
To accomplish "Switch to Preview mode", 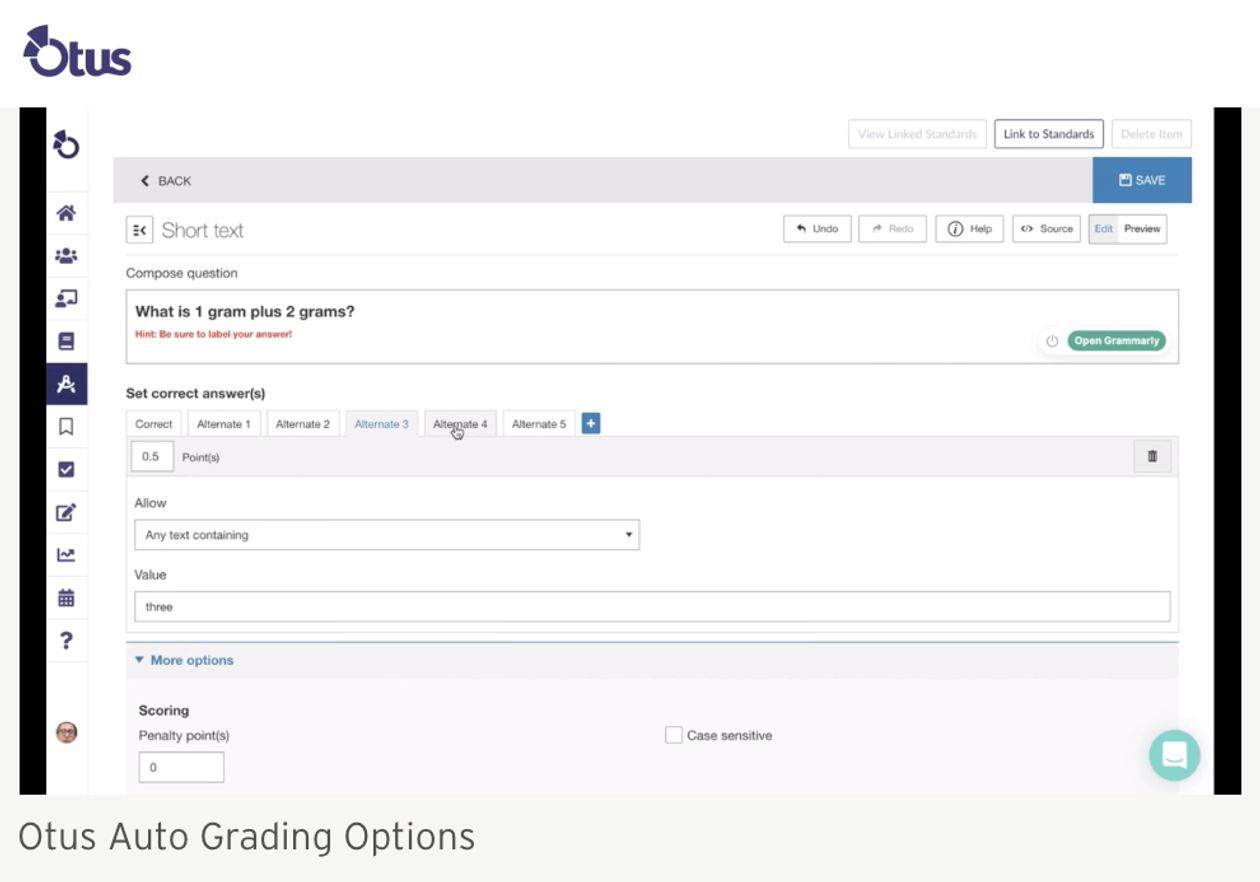I will (x=1142, y=229).
